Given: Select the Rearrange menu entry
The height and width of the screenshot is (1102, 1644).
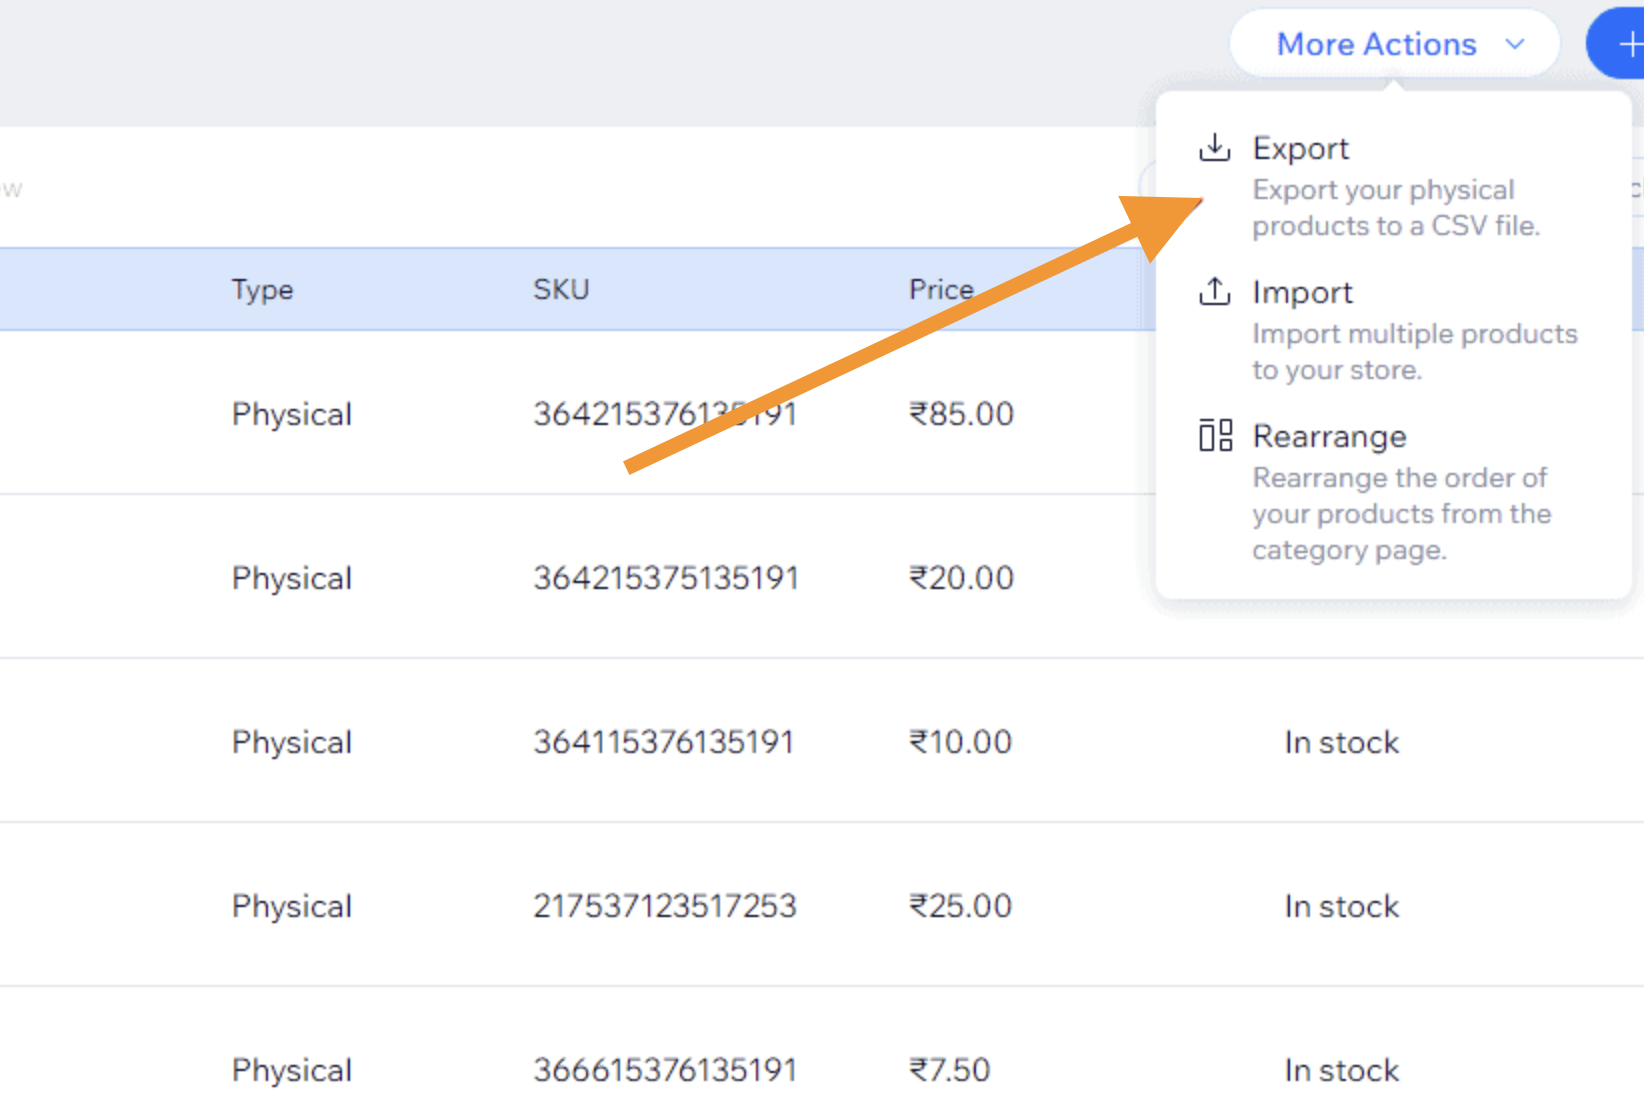Looking at the screenshot, I should [x=1329, y=436].
